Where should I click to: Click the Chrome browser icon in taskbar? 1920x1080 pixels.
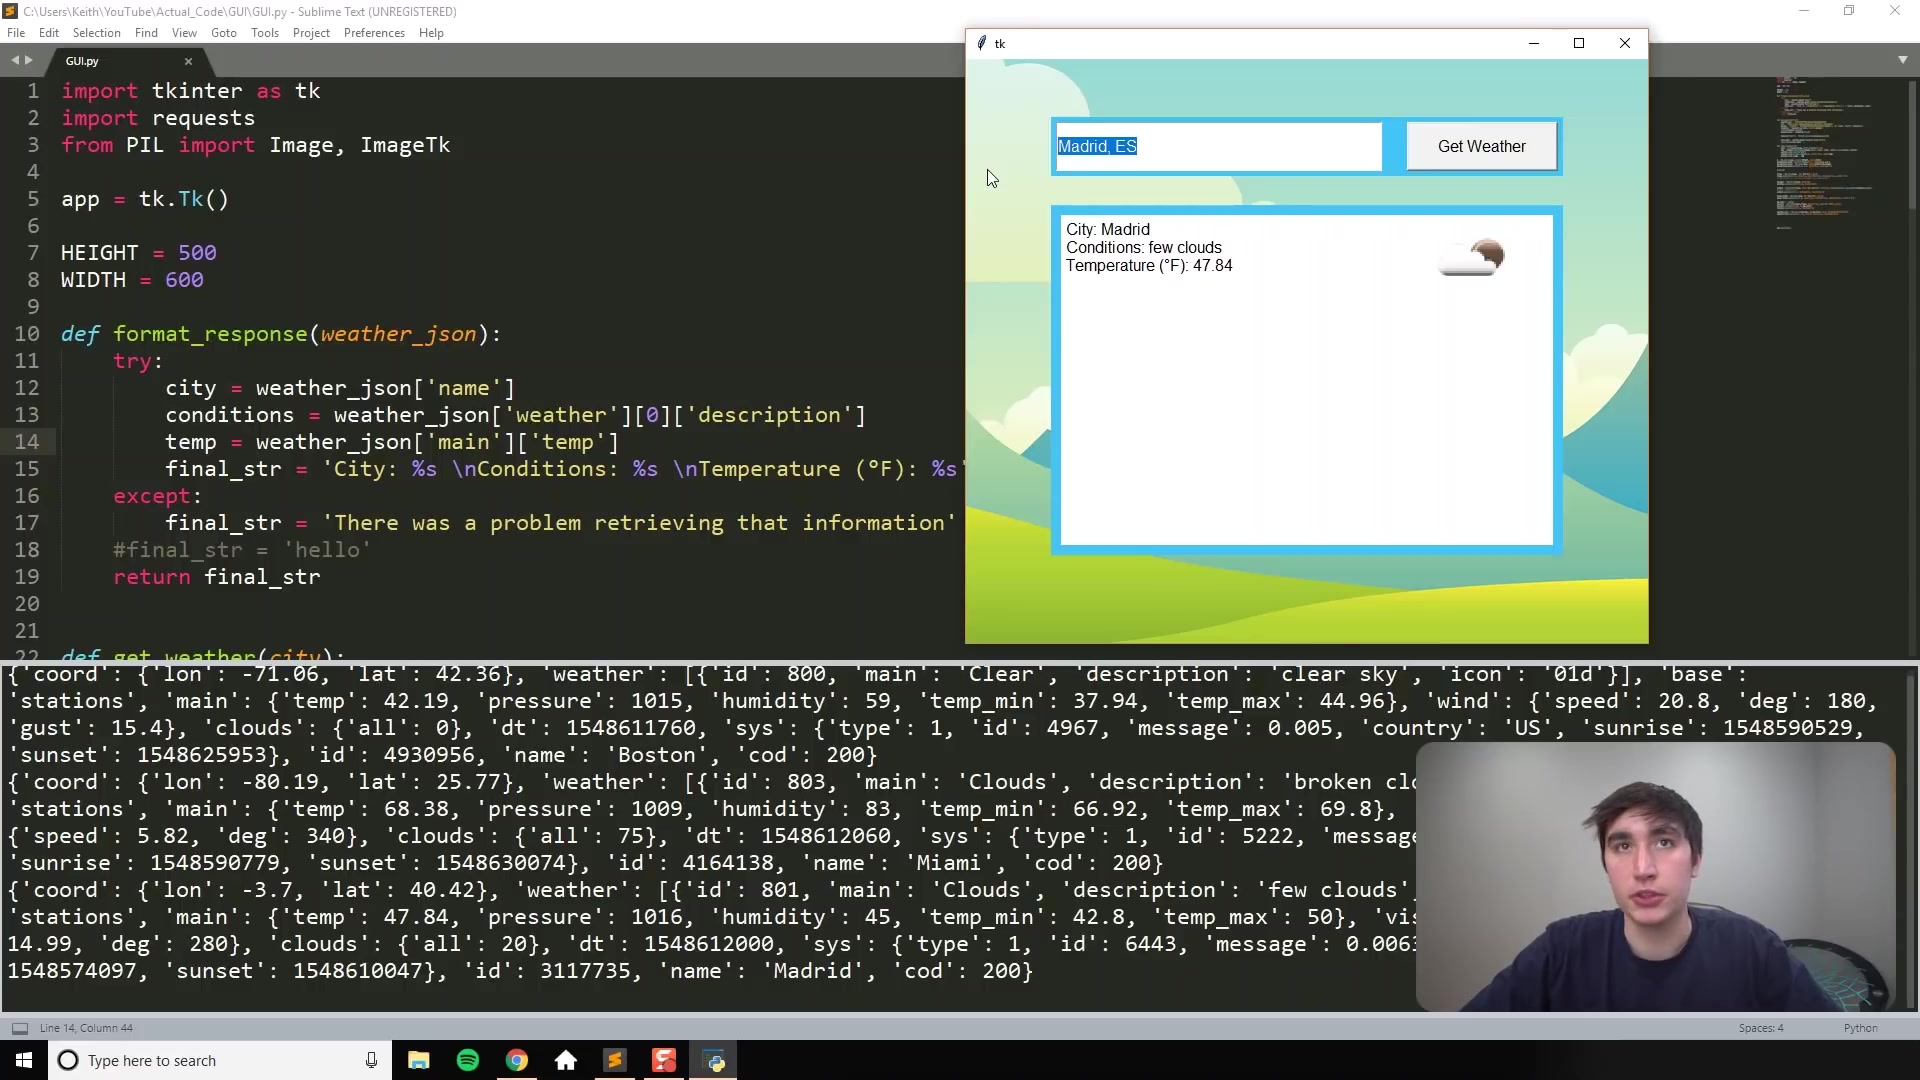click(x=516, y=1060)
